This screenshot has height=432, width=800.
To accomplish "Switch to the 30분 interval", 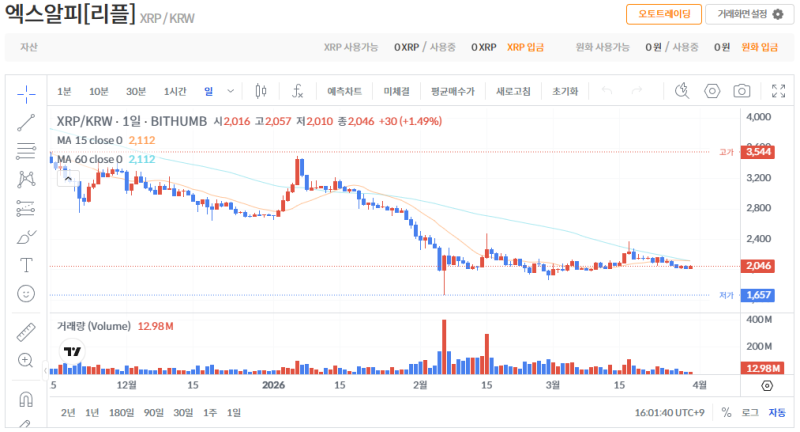I will (x=136, y=91).
